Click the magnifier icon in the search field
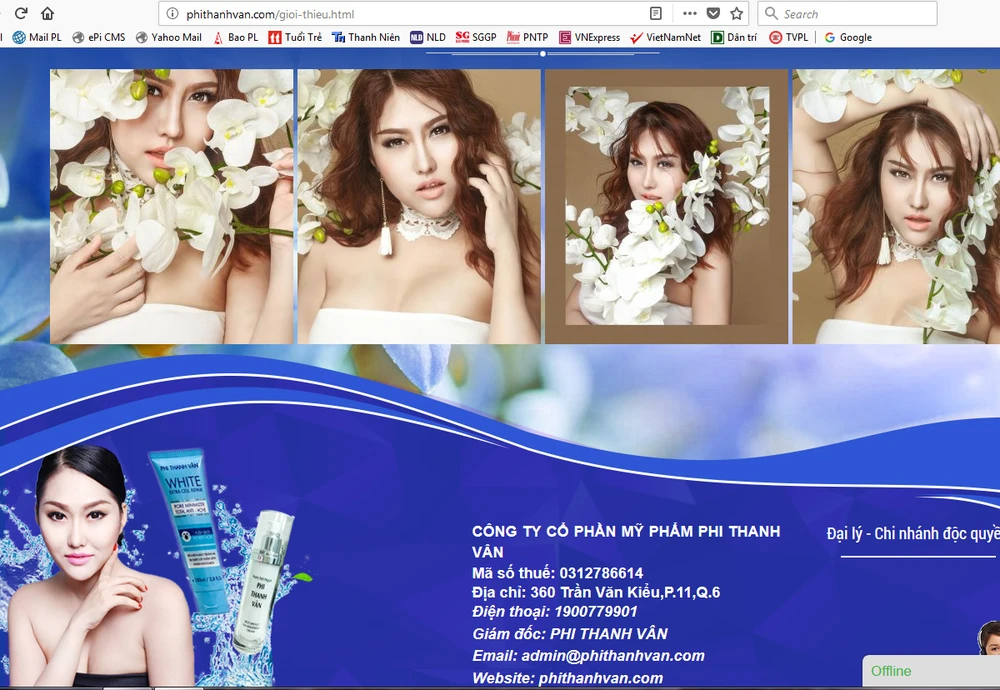The image size is (1000, 690). [769, 13]
